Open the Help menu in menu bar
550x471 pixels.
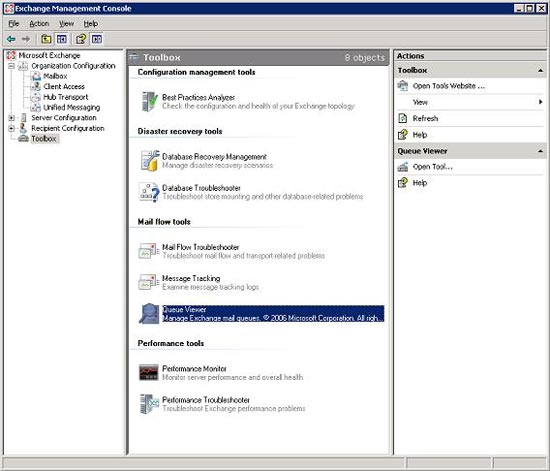90,24
